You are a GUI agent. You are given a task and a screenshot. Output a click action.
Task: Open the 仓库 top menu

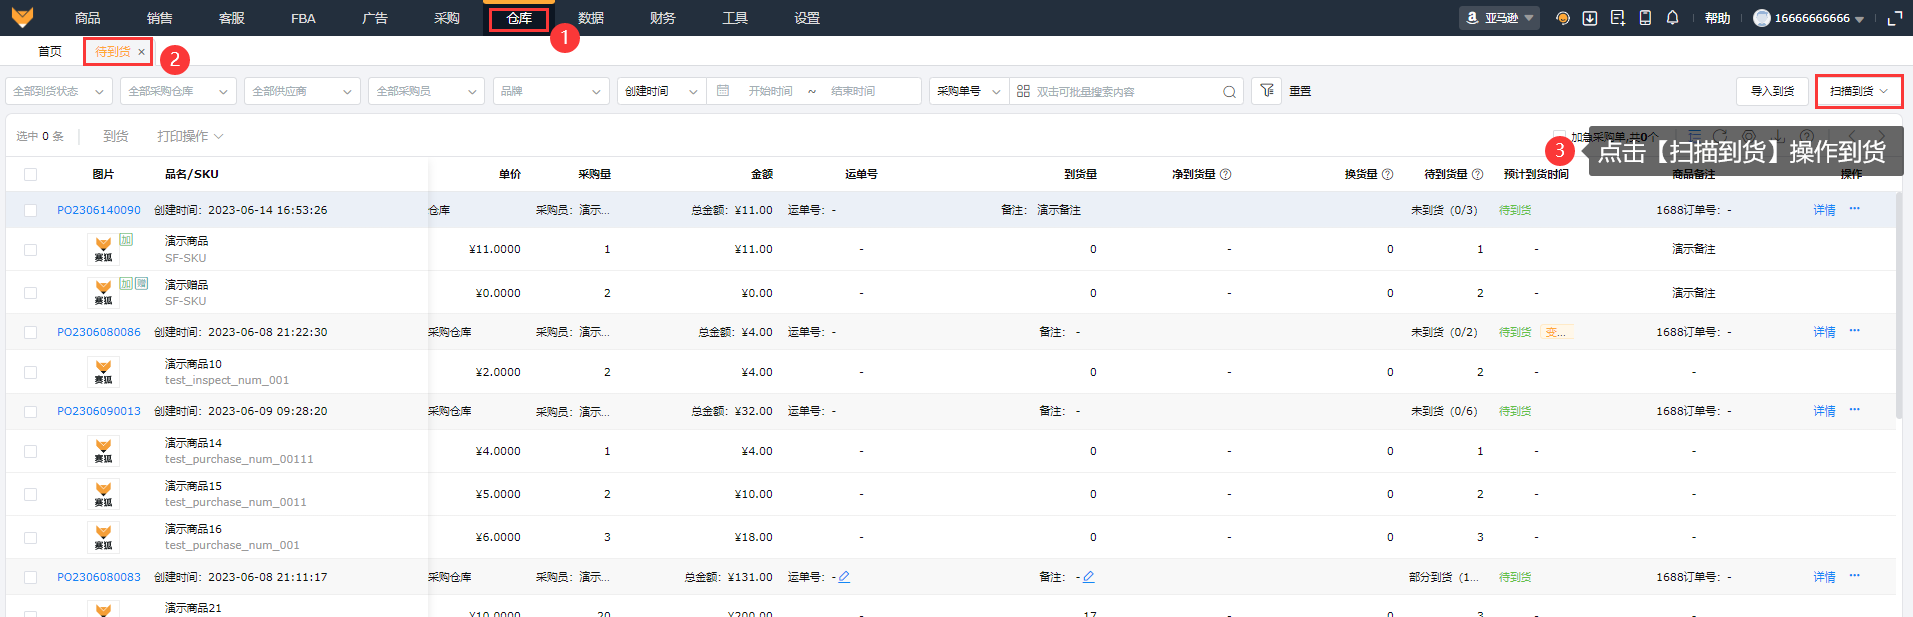point(519,18)
